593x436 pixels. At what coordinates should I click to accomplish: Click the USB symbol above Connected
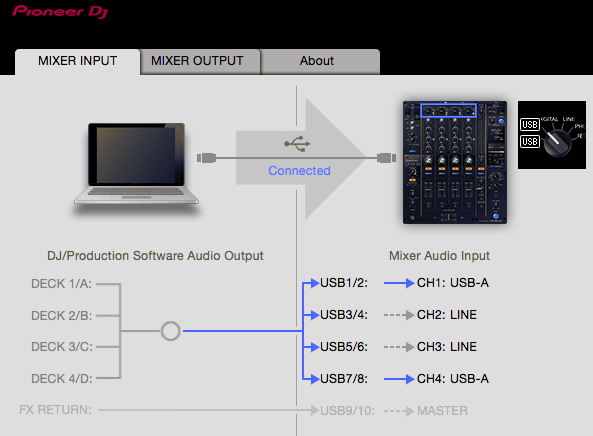tap(297, 144)
